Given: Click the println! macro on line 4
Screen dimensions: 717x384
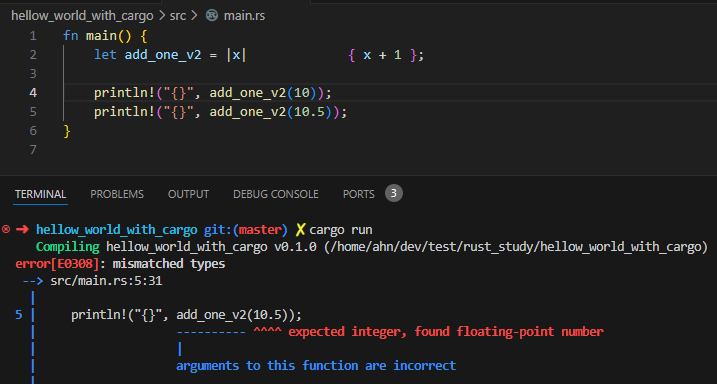Looking at the screenshot, I should (x=125, y=93).
